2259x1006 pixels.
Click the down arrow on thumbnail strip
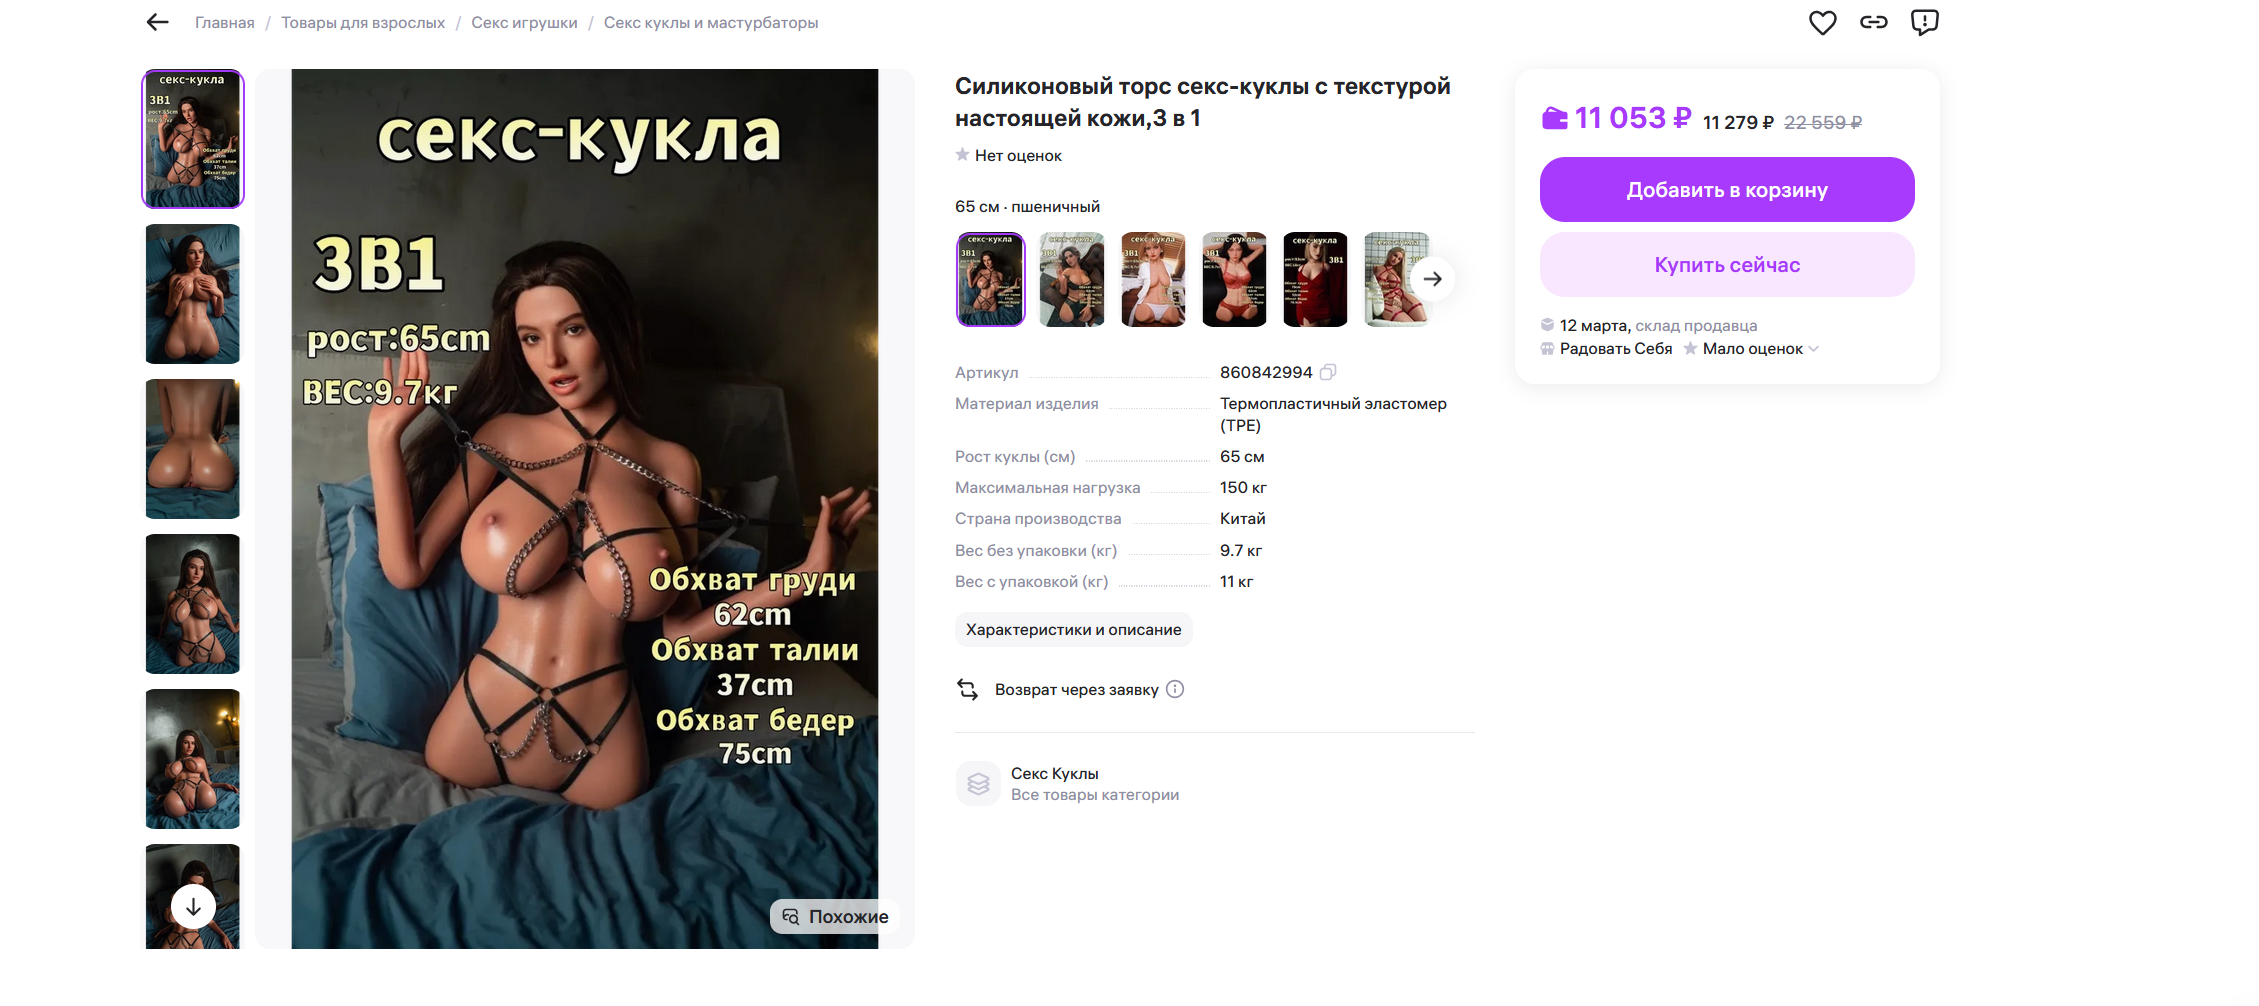[x=193, y=906]
